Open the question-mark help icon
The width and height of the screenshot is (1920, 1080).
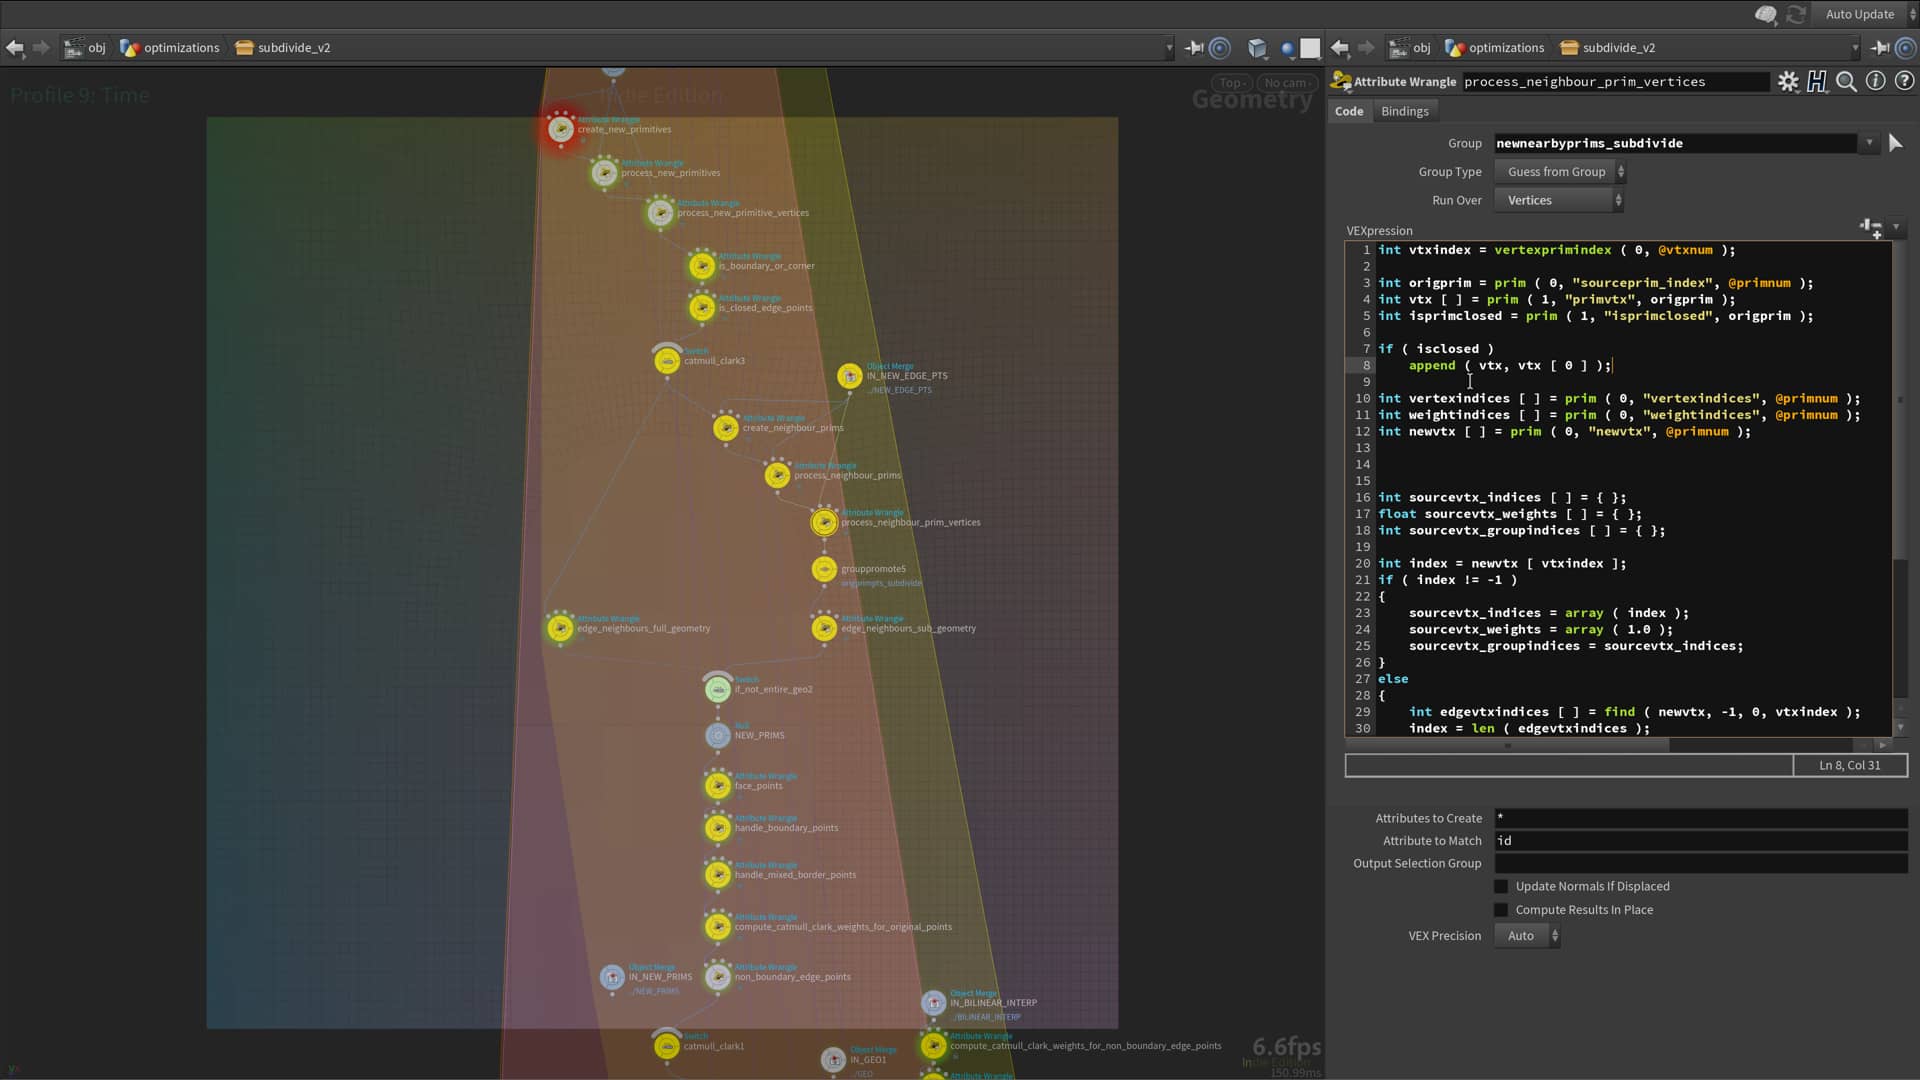1904,81
